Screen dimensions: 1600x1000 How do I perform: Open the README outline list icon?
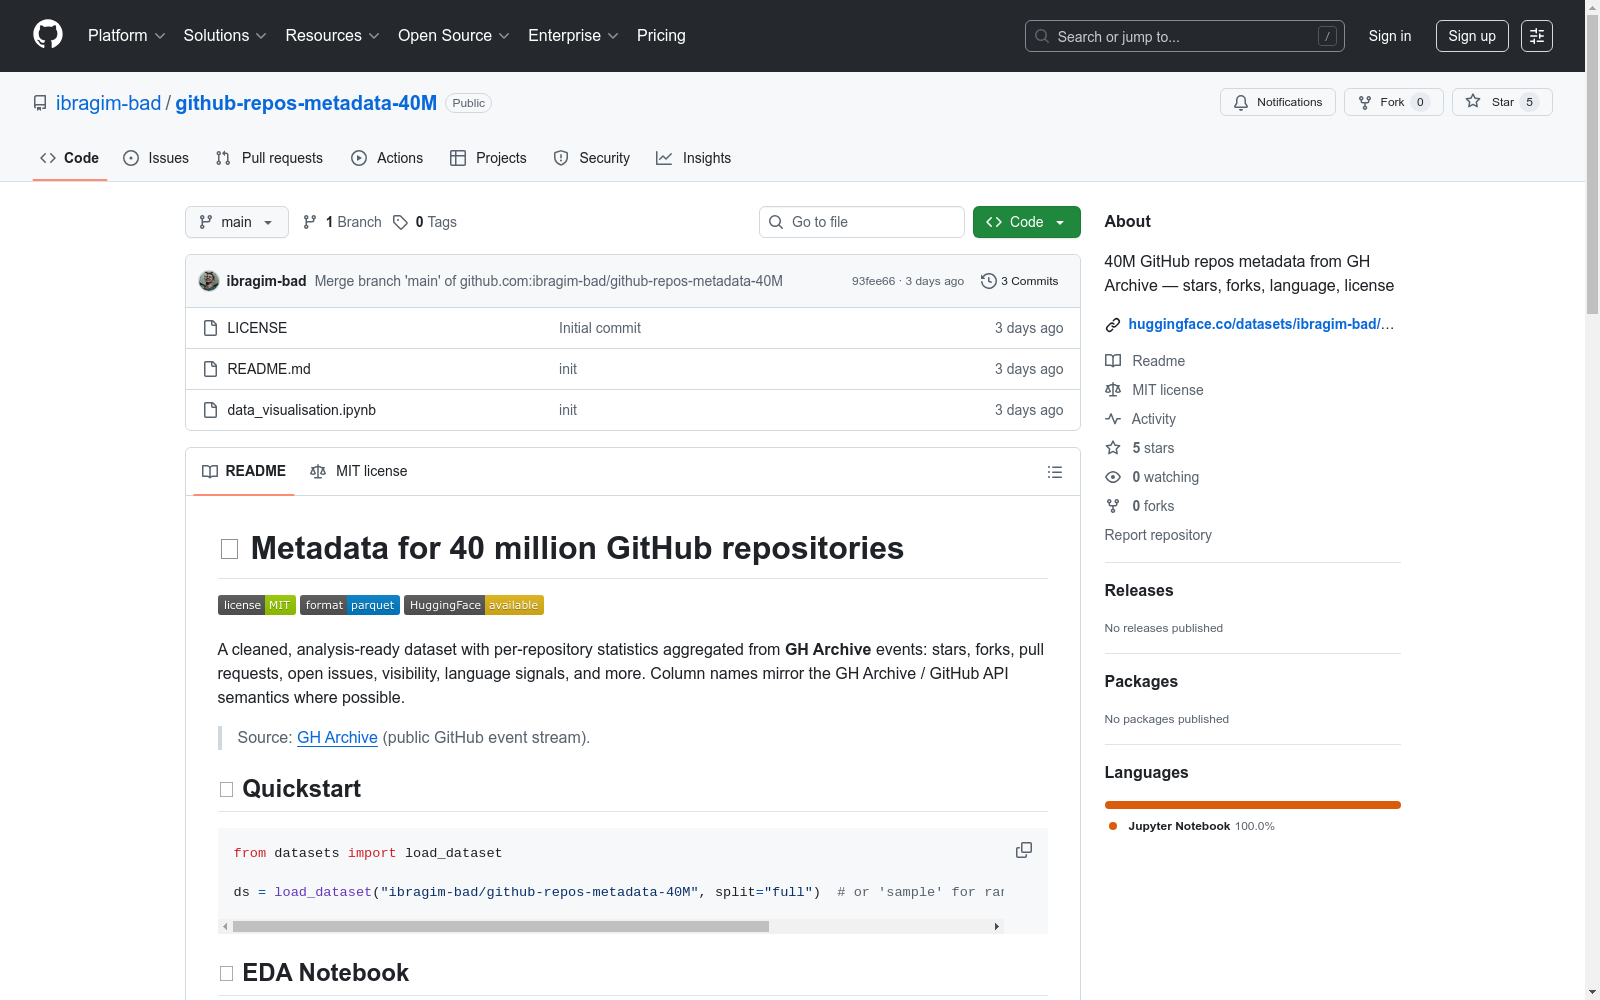[x=1055, y=472]
